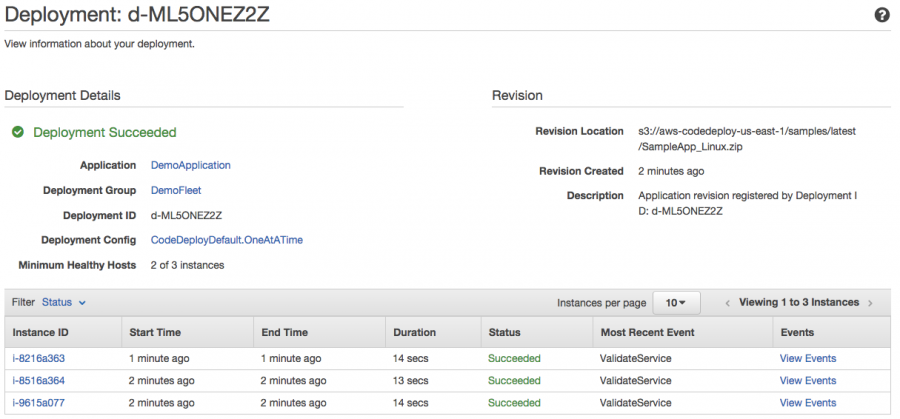Click the green Deployment Succeeded checkmark icon
This screenshot has width=900, height=419.
click(x=18, y=133)
